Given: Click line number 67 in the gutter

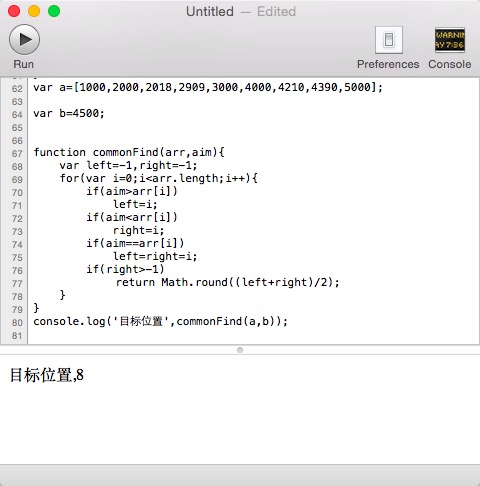Looking at the screenshot, I should click(17, 154).
